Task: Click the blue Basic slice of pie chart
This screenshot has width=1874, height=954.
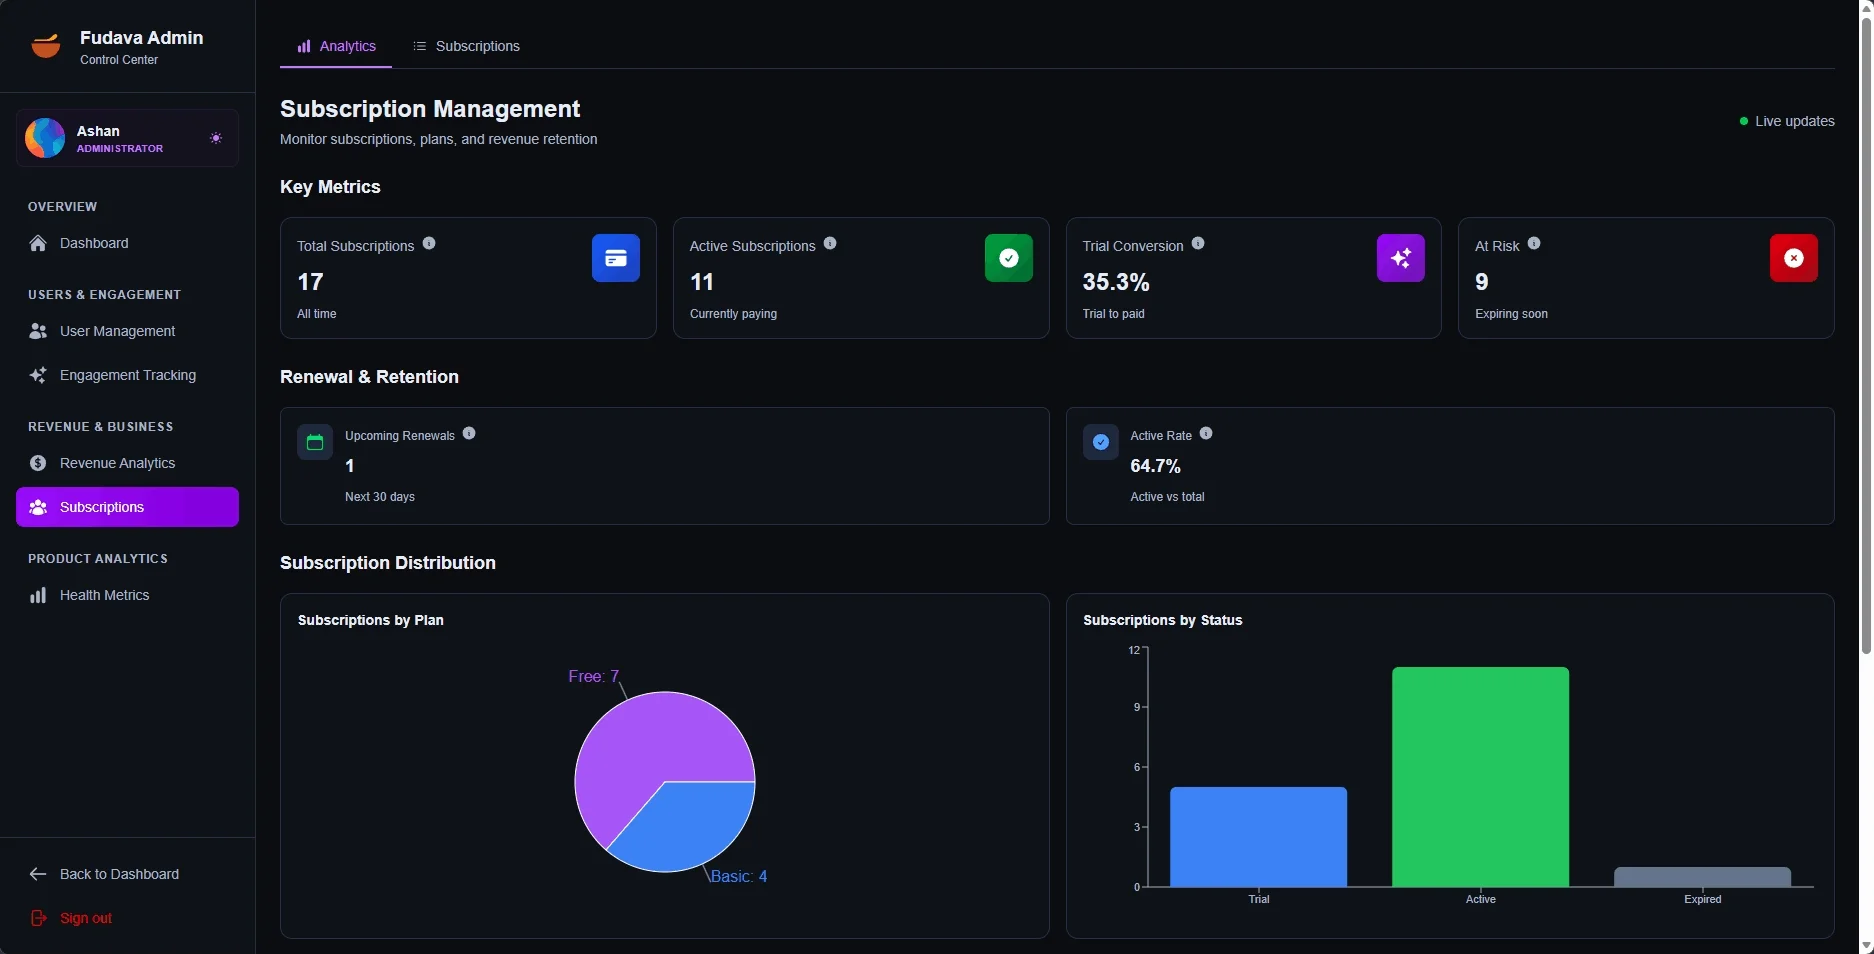Action: pyautogui.click(x=690, y=825)
